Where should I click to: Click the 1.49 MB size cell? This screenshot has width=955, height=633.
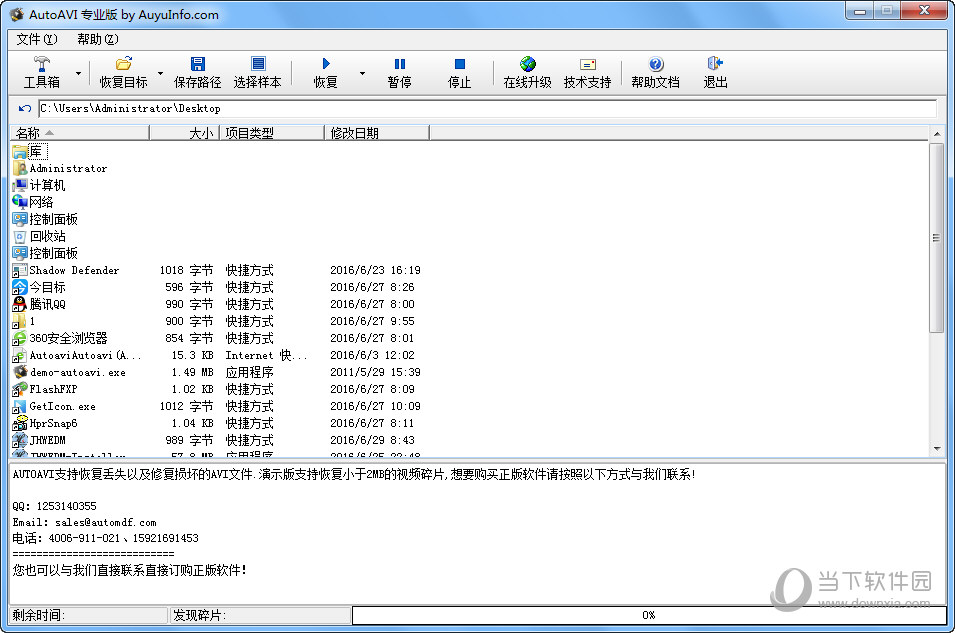pos(192,372)
